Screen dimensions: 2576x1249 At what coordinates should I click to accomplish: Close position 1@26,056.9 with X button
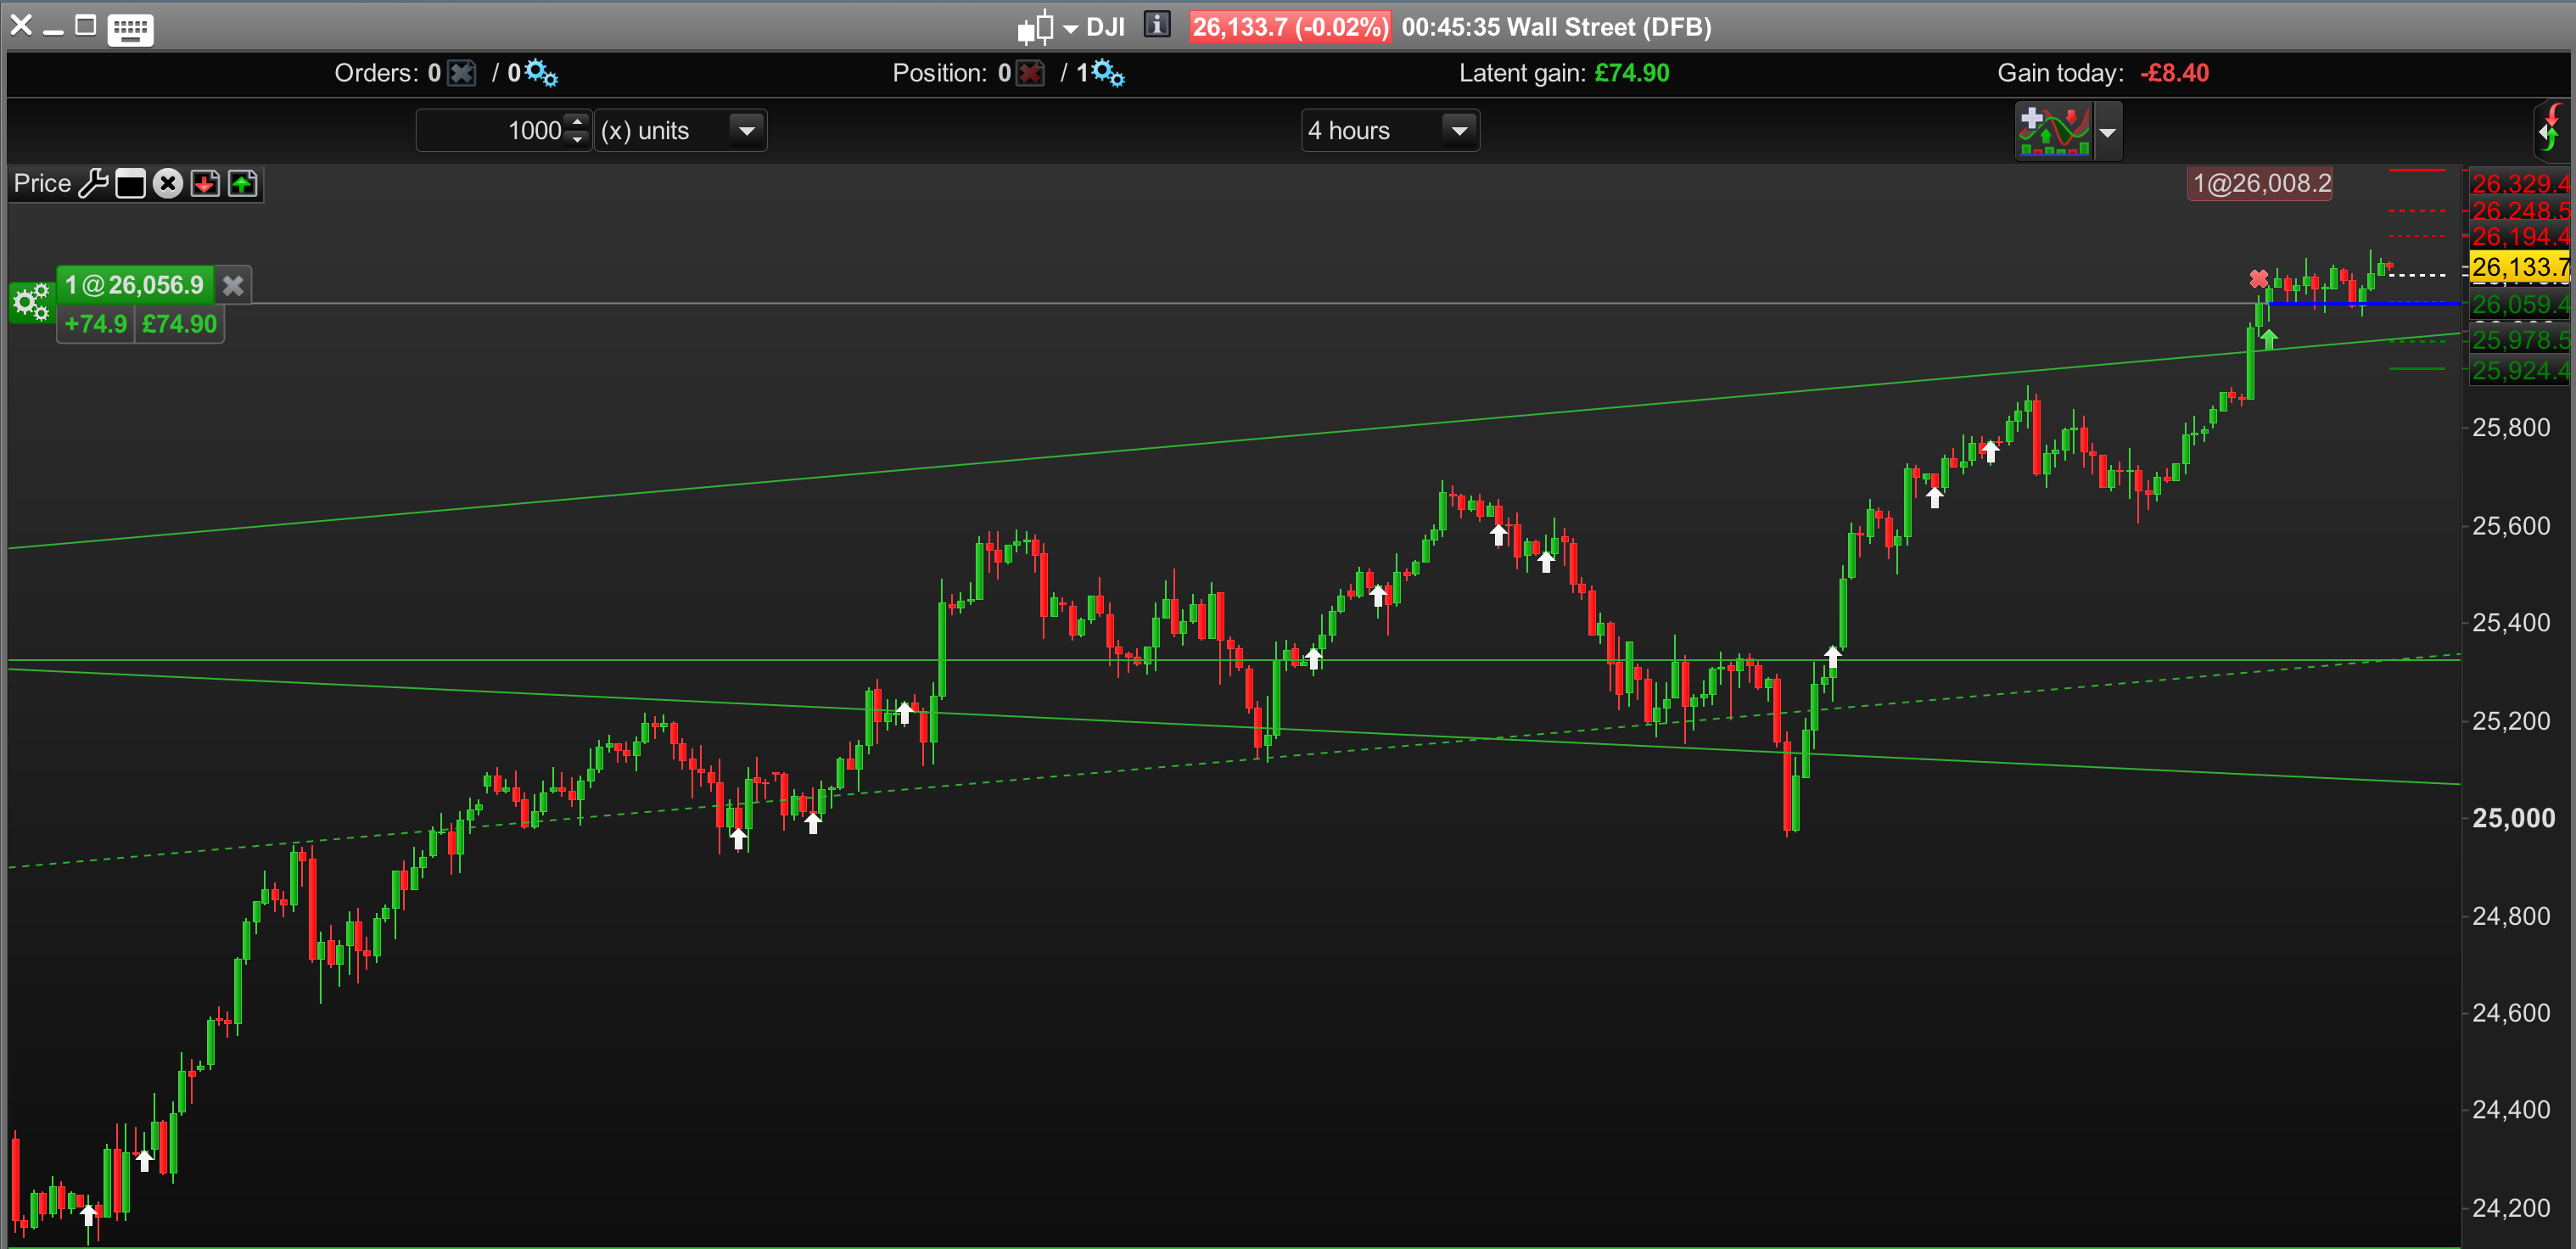[233, 286]
